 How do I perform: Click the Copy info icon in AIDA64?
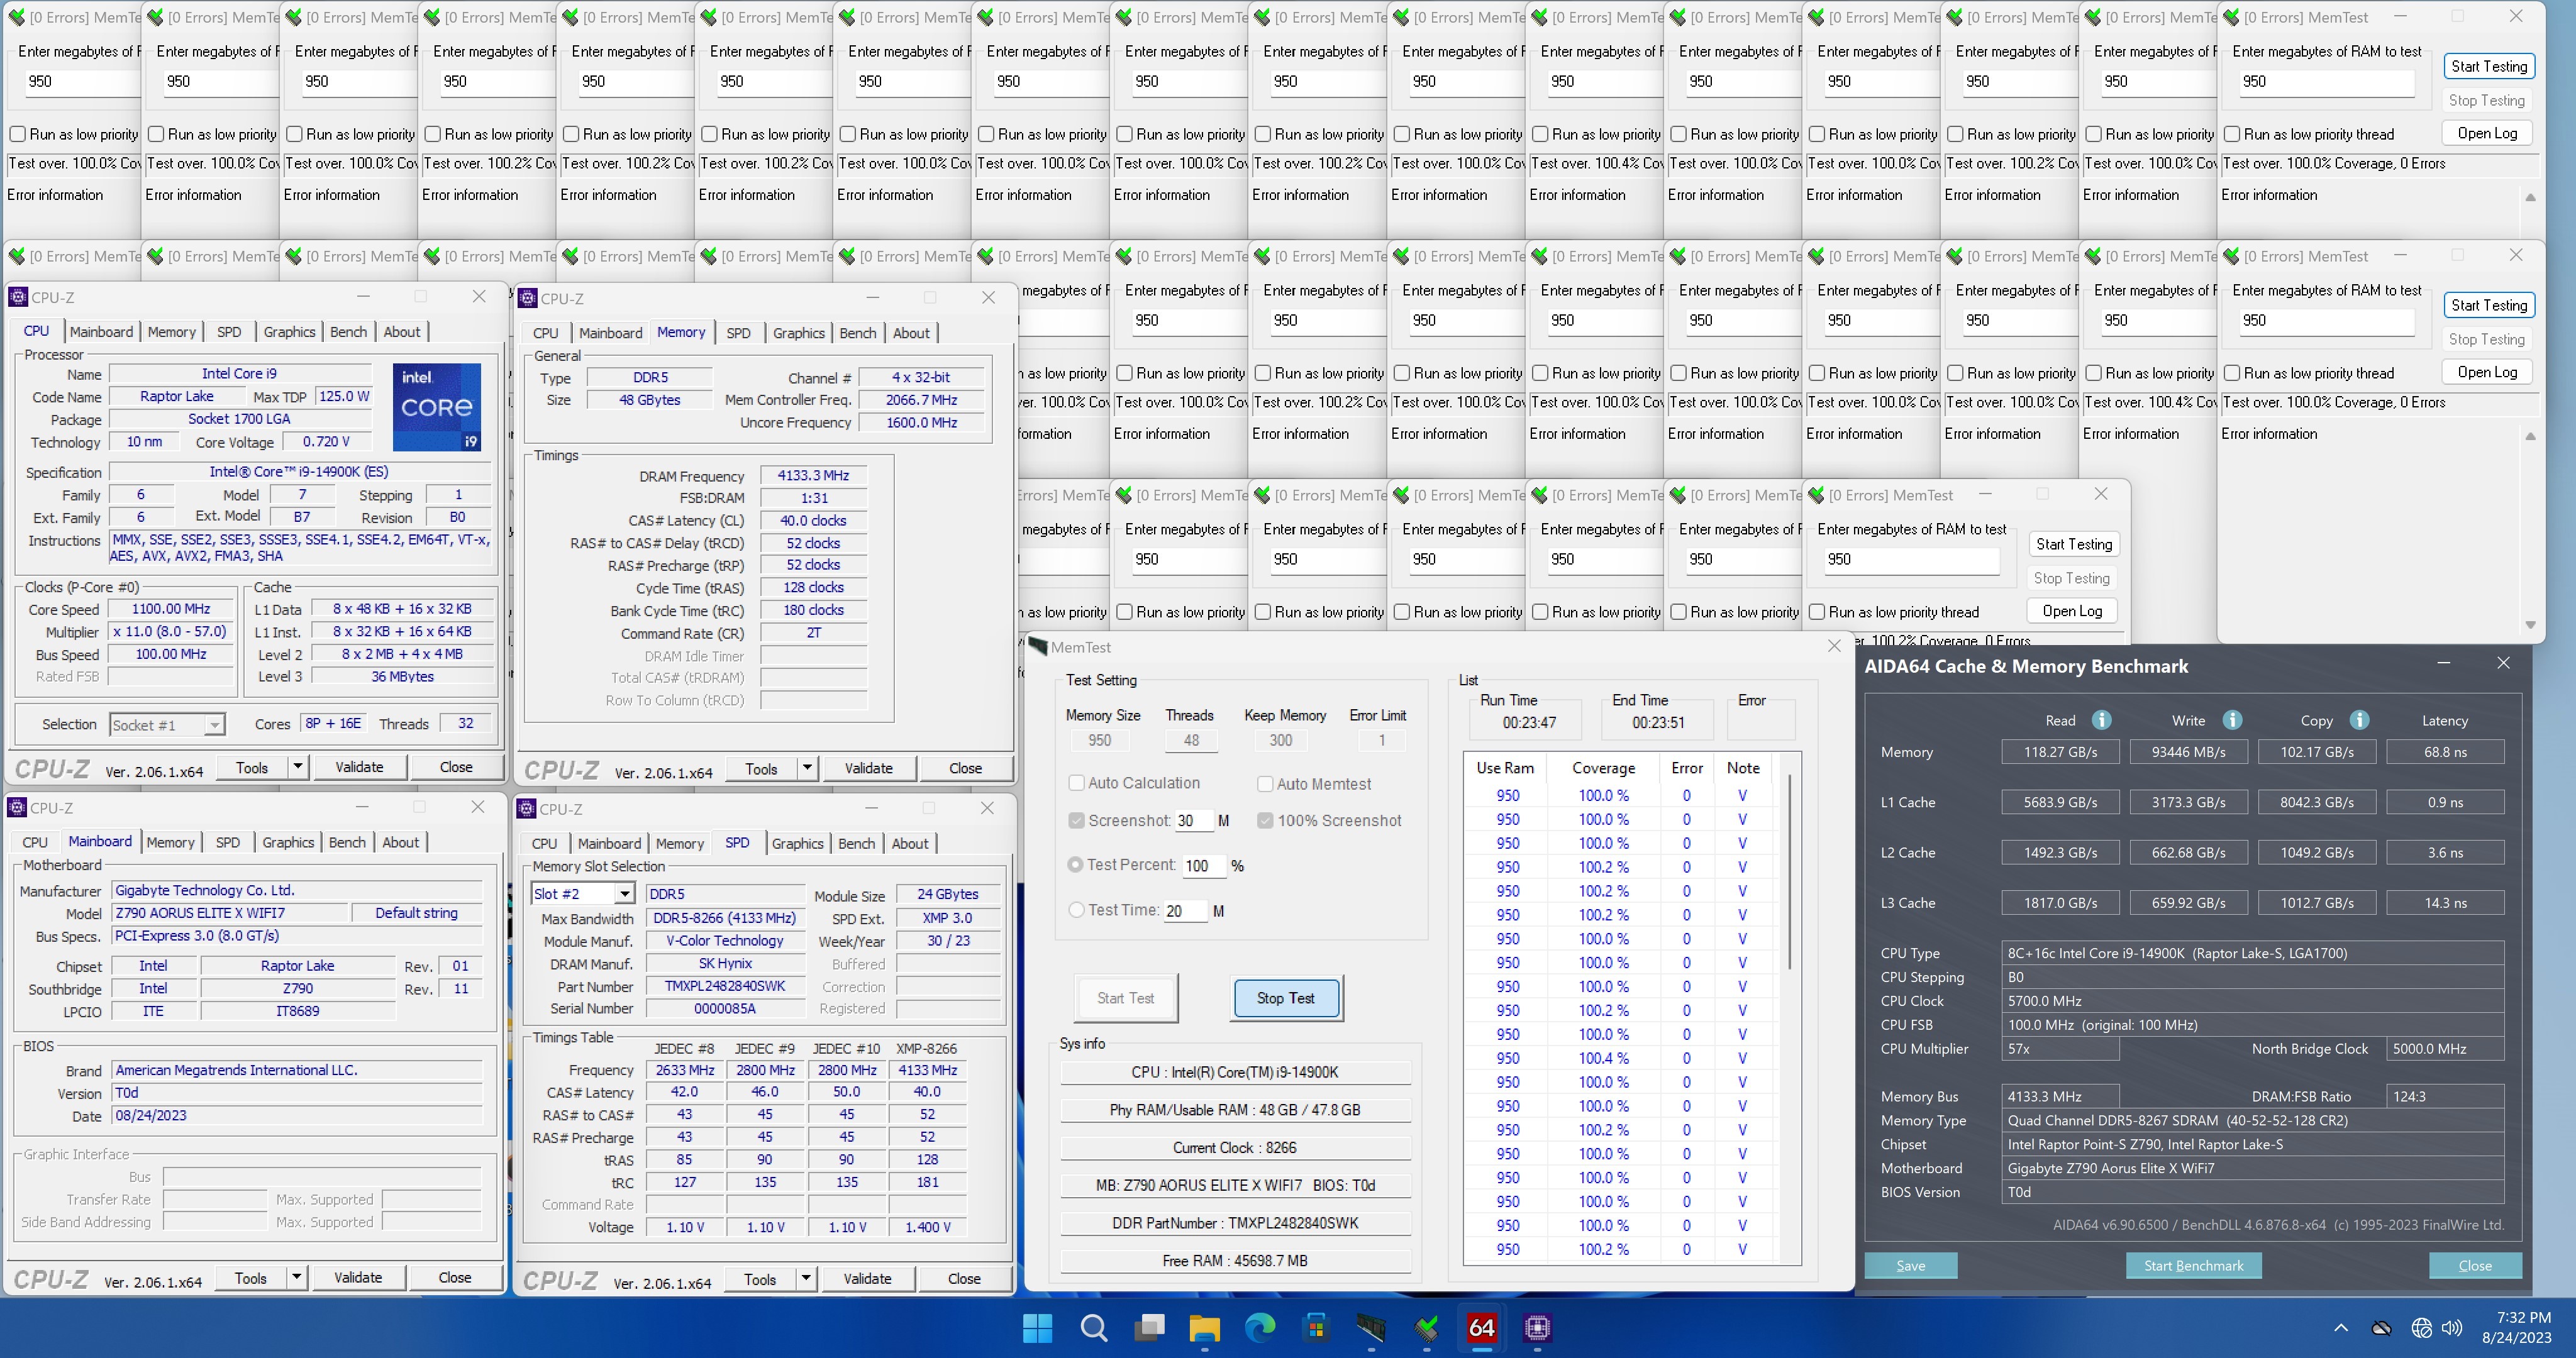(2359, 720)
